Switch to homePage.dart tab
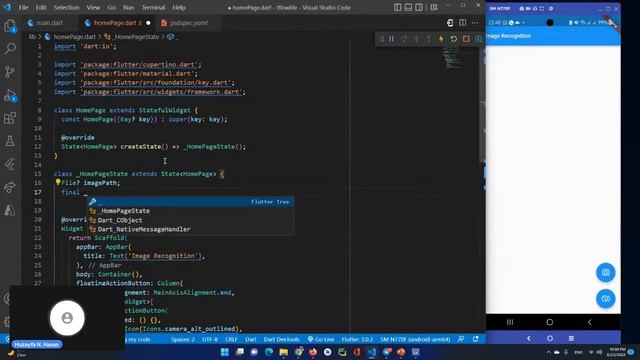Image resolution: width=640 pixels, height=360 pixels. tap(117, 23)
